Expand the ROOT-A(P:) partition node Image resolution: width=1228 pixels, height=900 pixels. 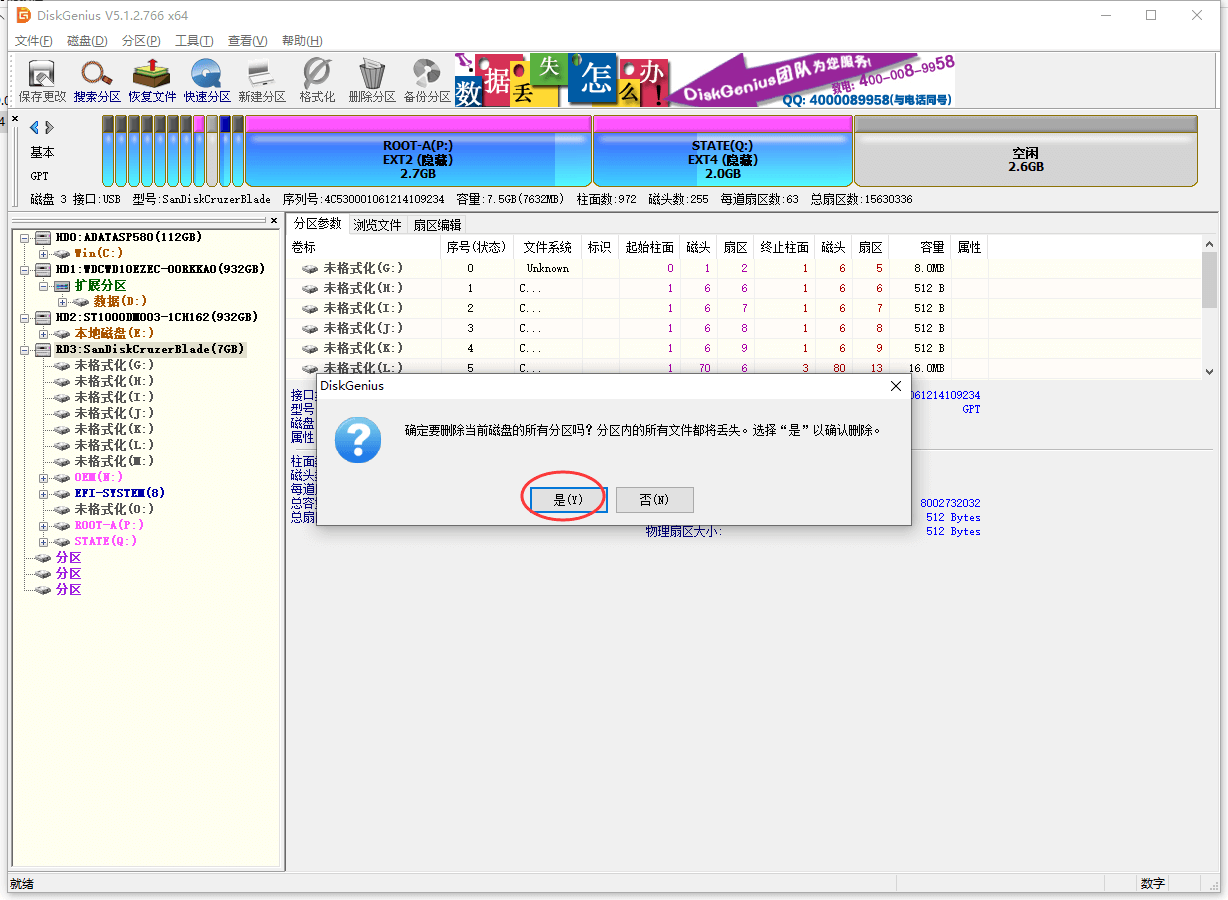pos(44,526)
